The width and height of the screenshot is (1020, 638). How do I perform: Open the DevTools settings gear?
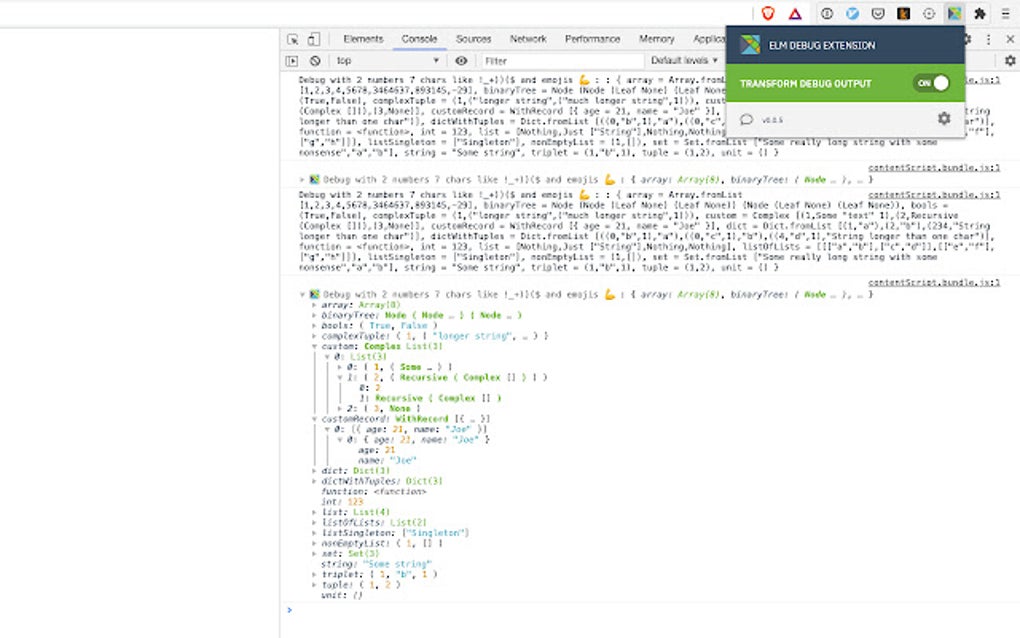pyautogui.click(x=968, y=38)
